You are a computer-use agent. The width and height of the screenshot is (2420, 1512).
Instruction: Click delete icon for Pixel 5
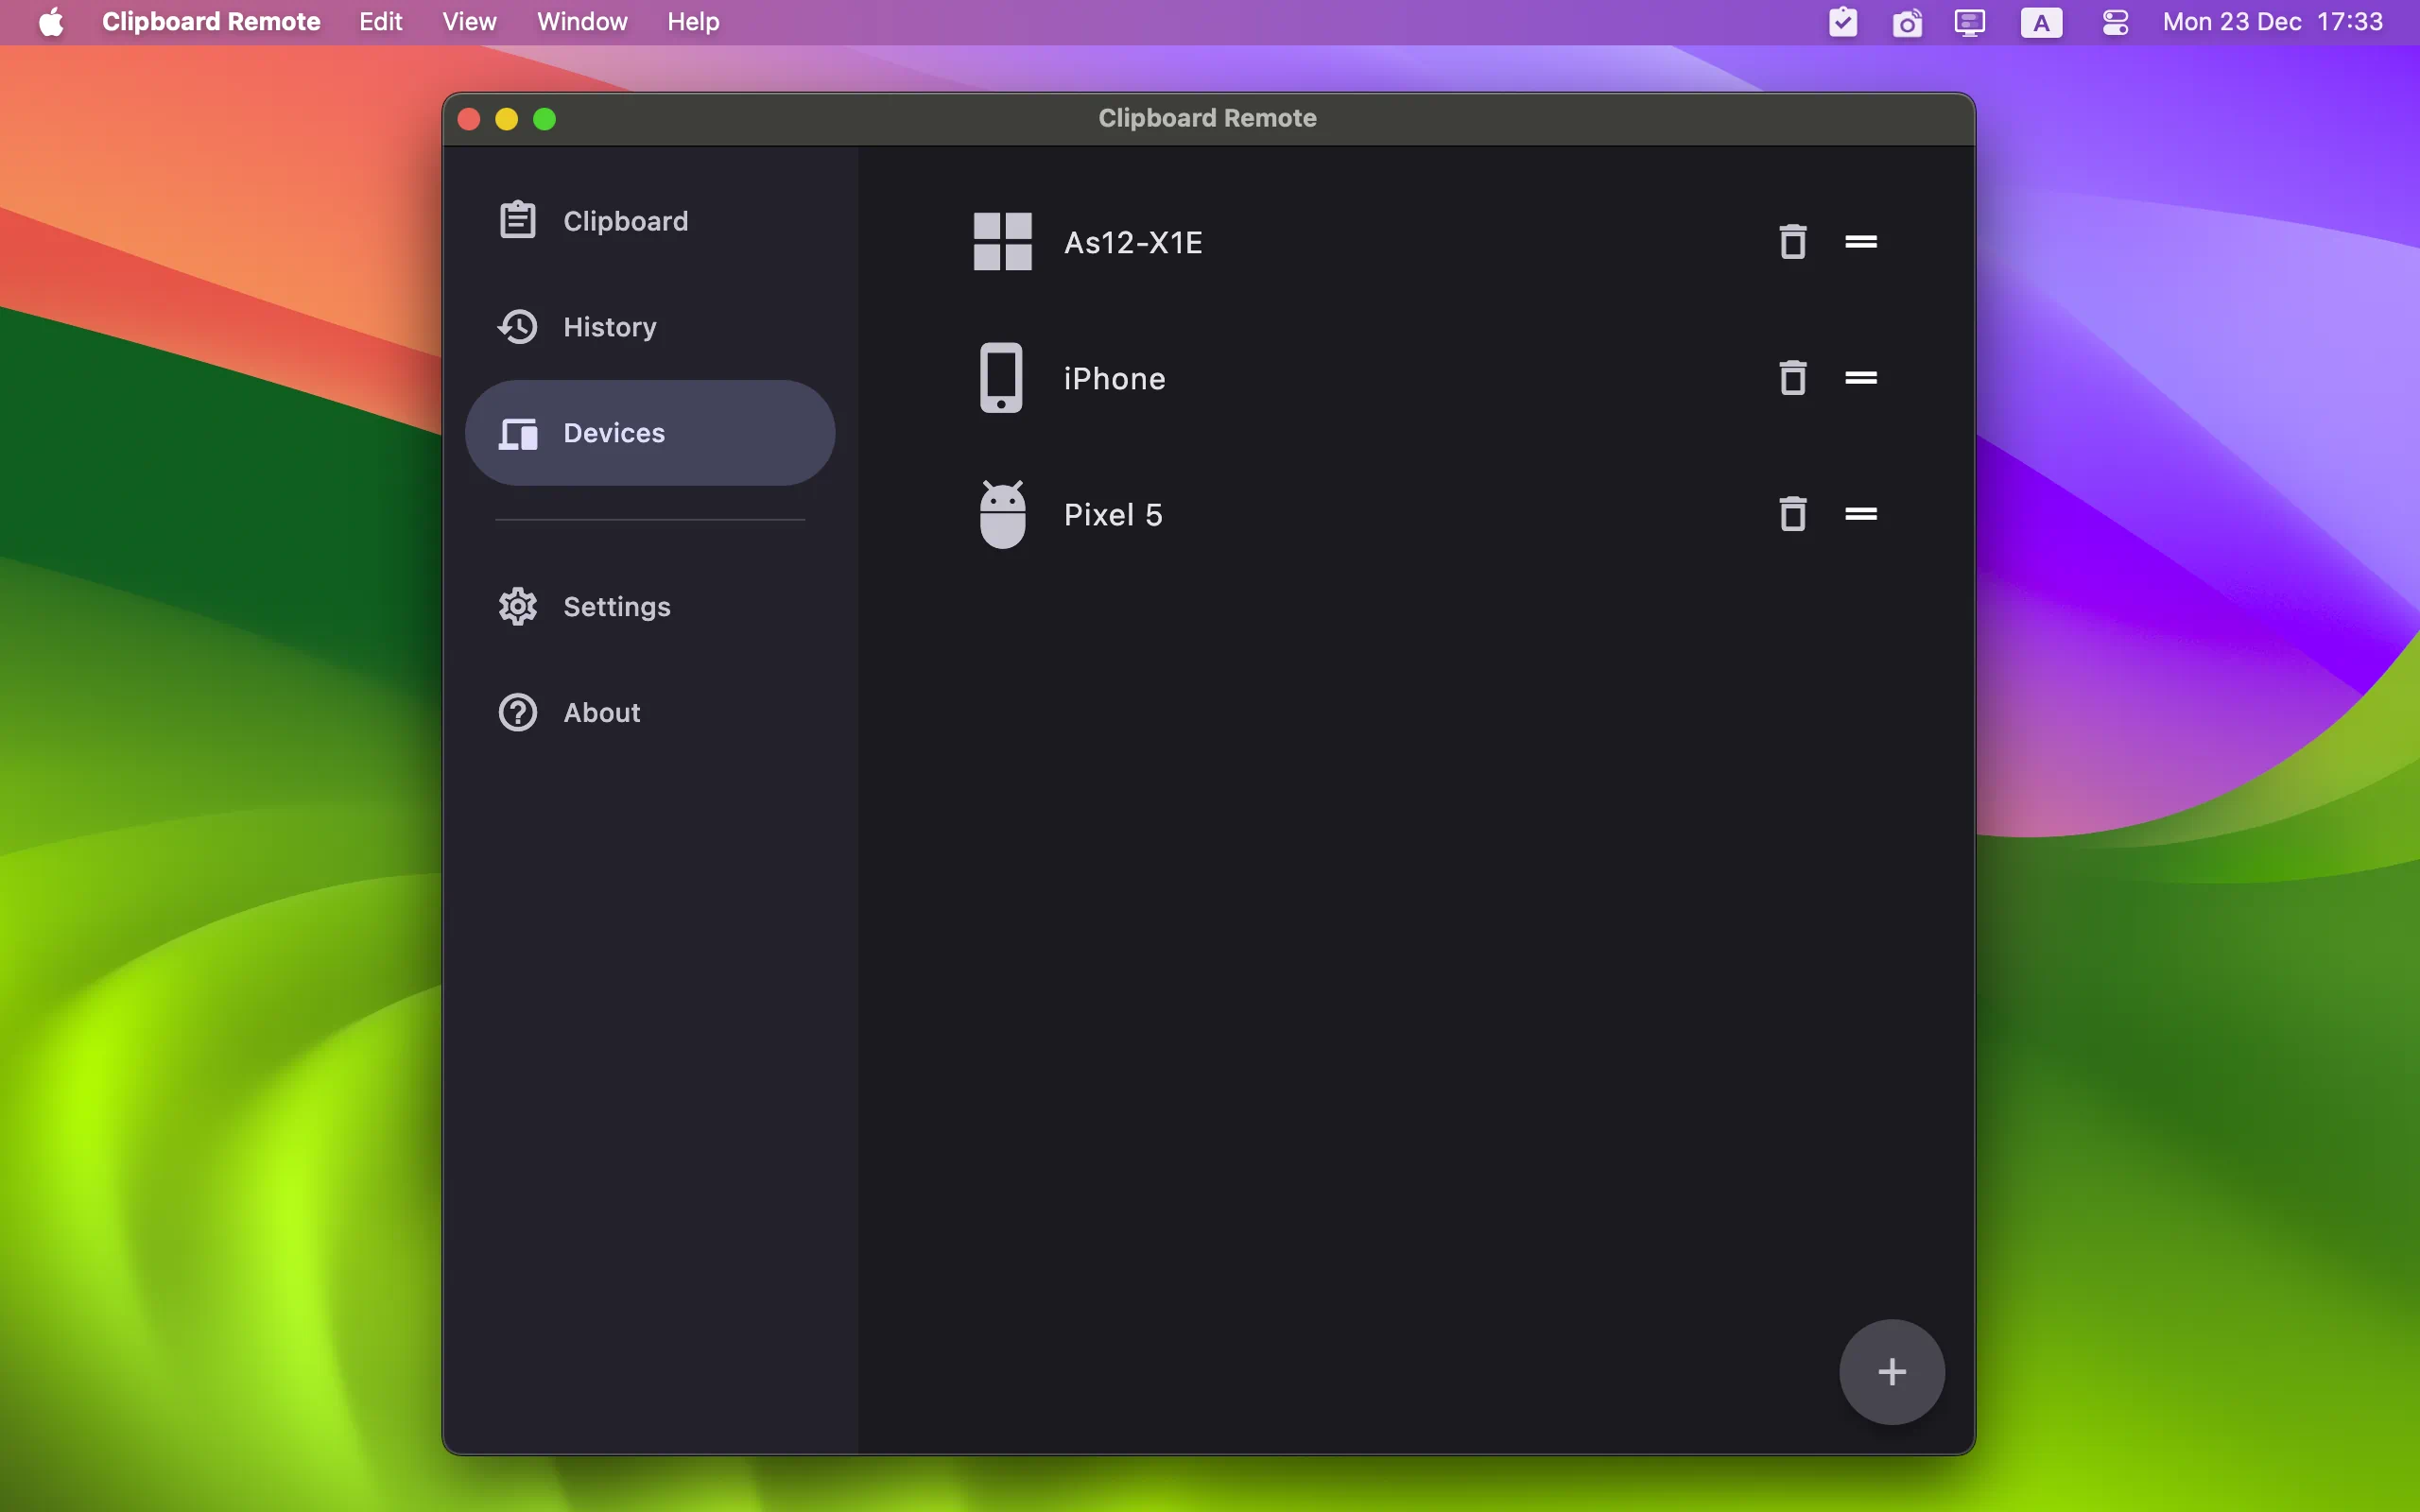tap(1791, 514)
